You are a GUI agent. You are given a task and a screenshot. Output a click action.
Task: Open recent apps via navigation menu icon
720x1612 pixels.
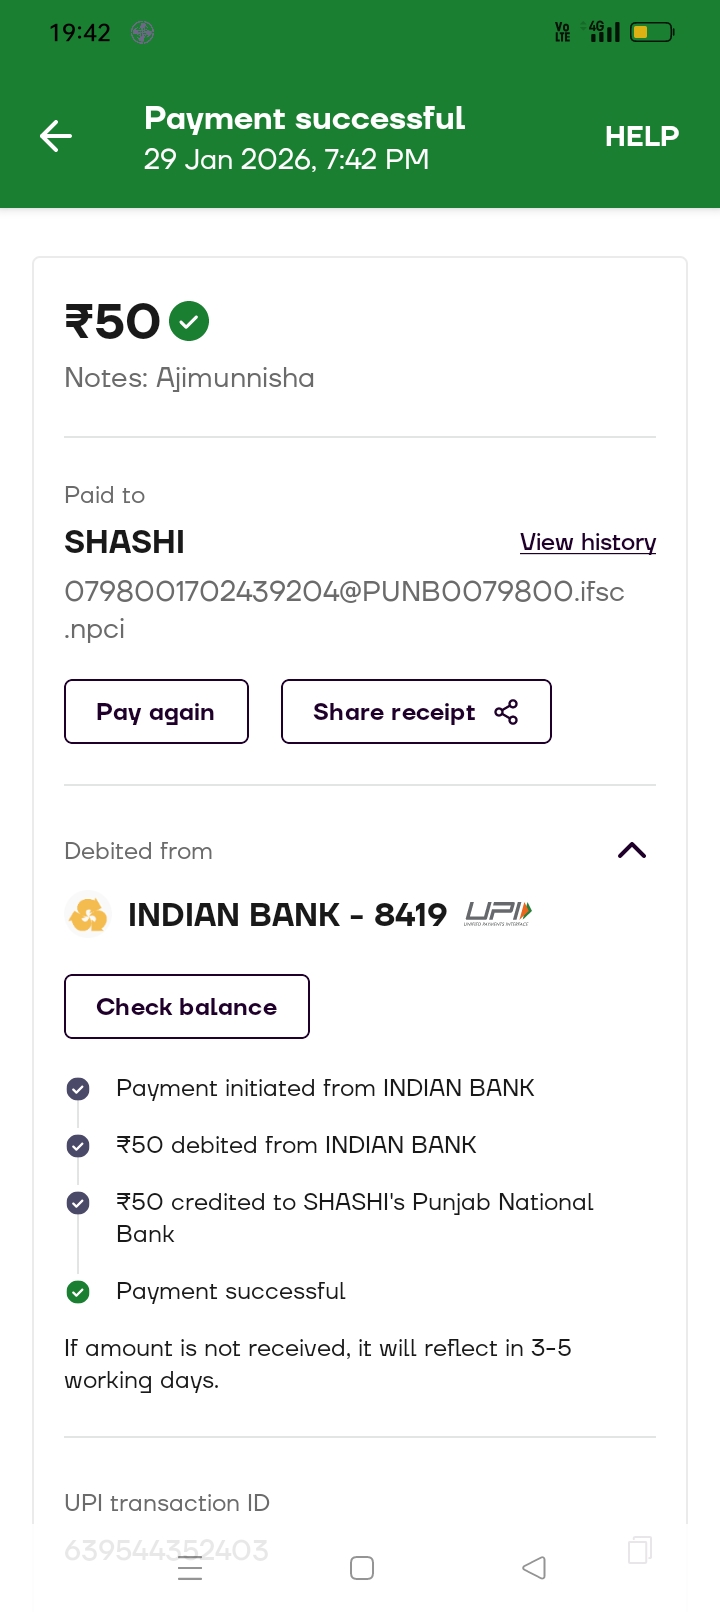tap(190, 1568)
